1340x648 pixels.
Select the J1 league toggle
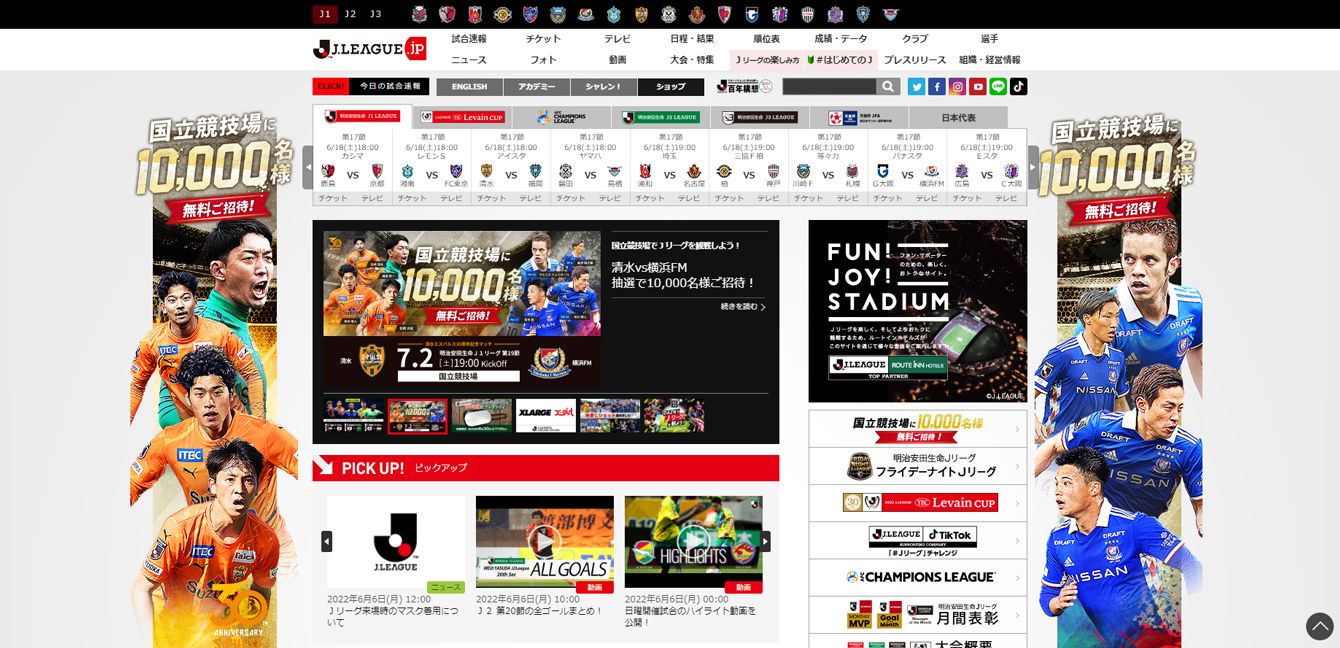(x=324, y=14)
